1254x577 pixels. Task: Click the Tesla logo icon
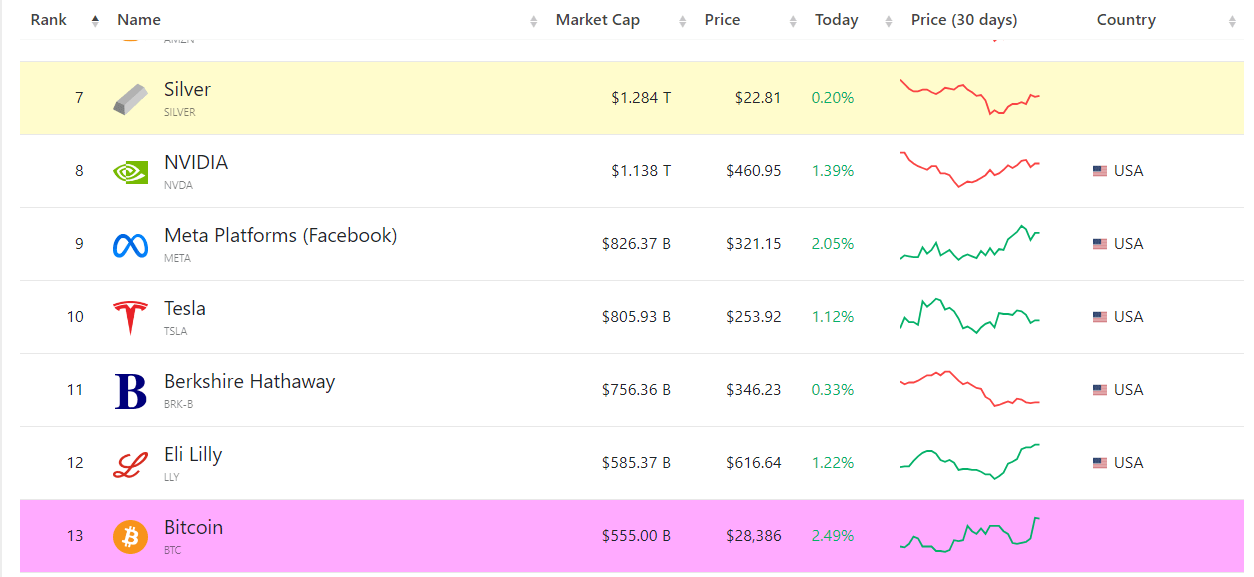coord(131,318)
